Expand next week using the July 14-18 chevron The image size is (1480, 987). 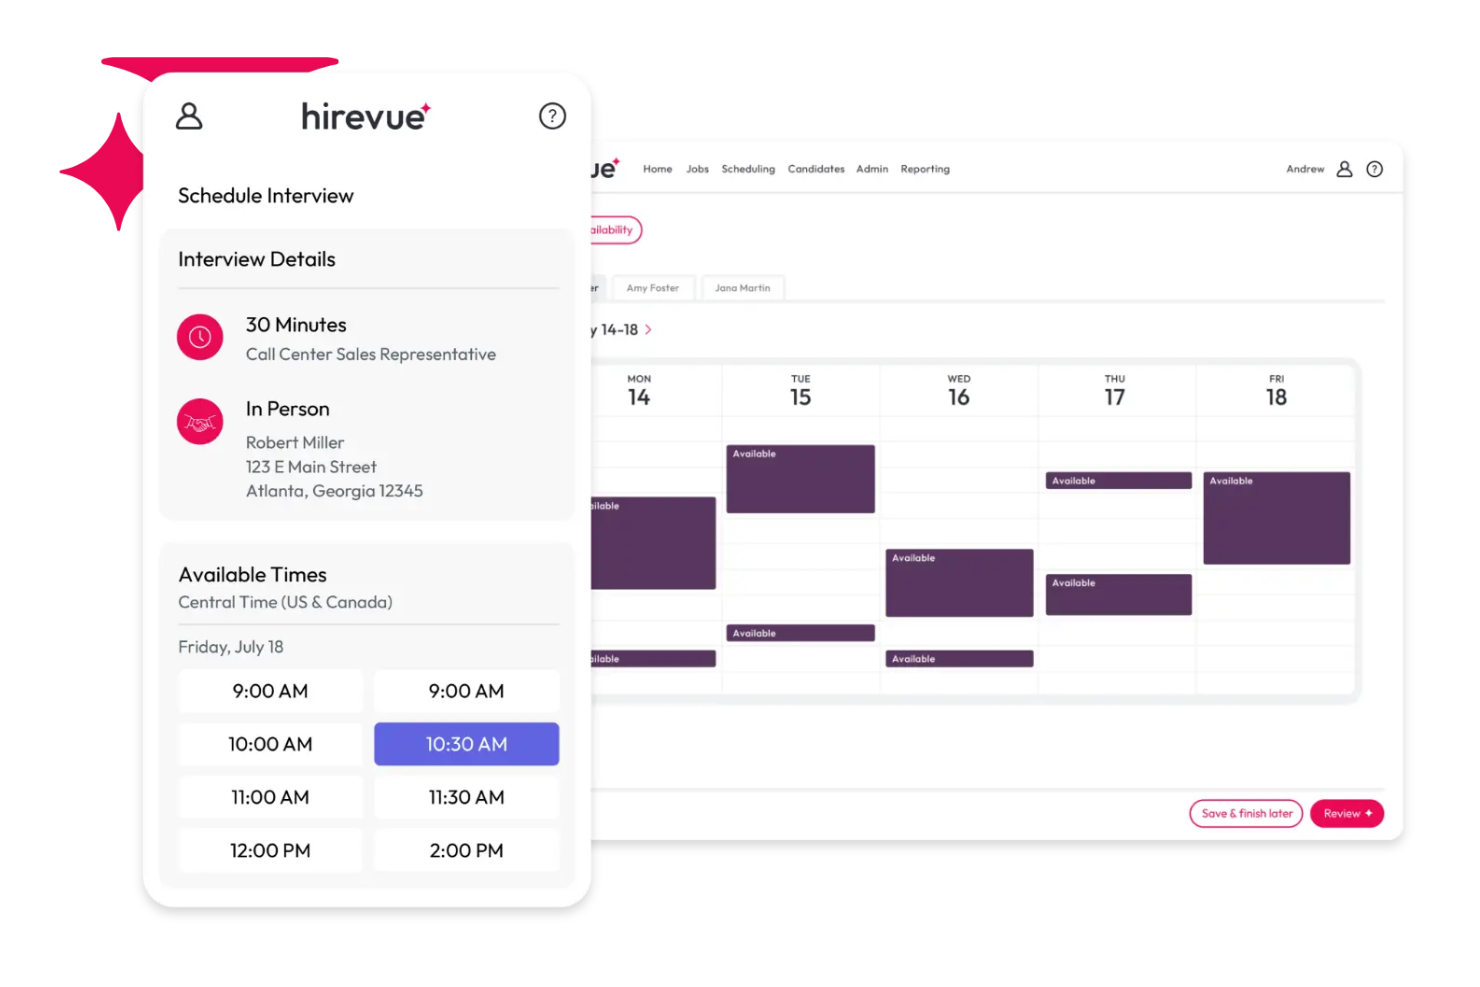pos(647,329)
